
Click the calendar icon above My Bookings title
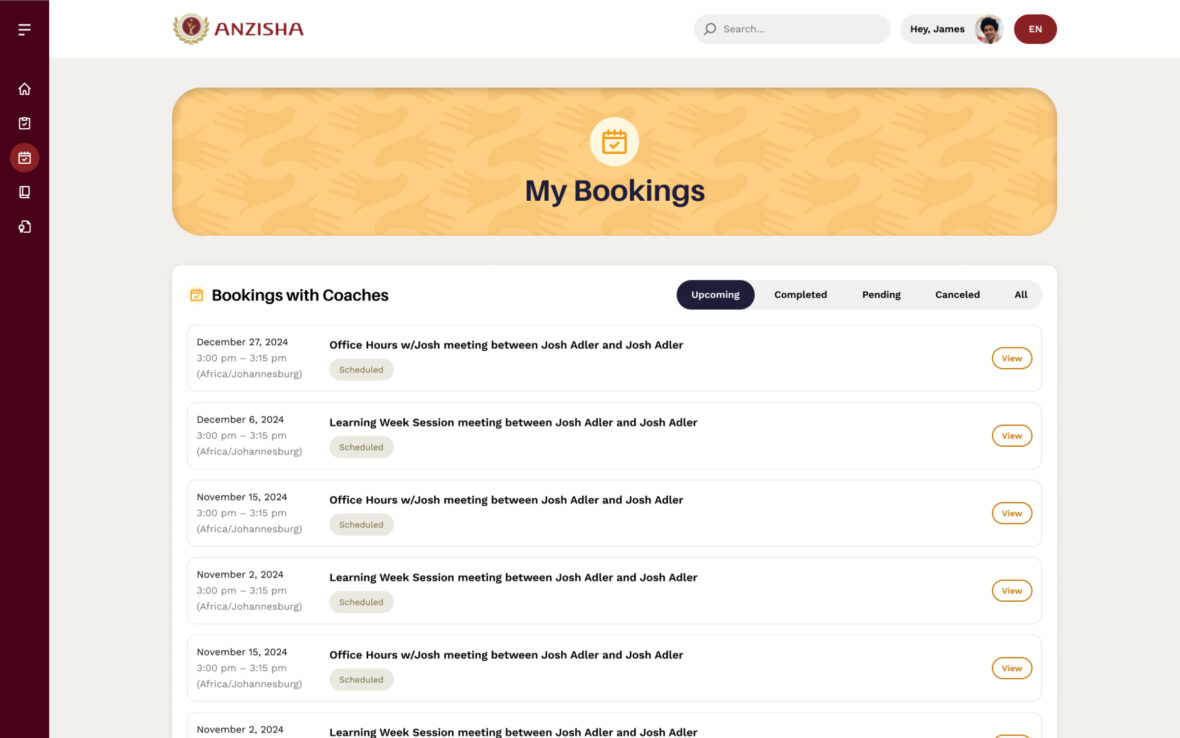coord(614,141)
